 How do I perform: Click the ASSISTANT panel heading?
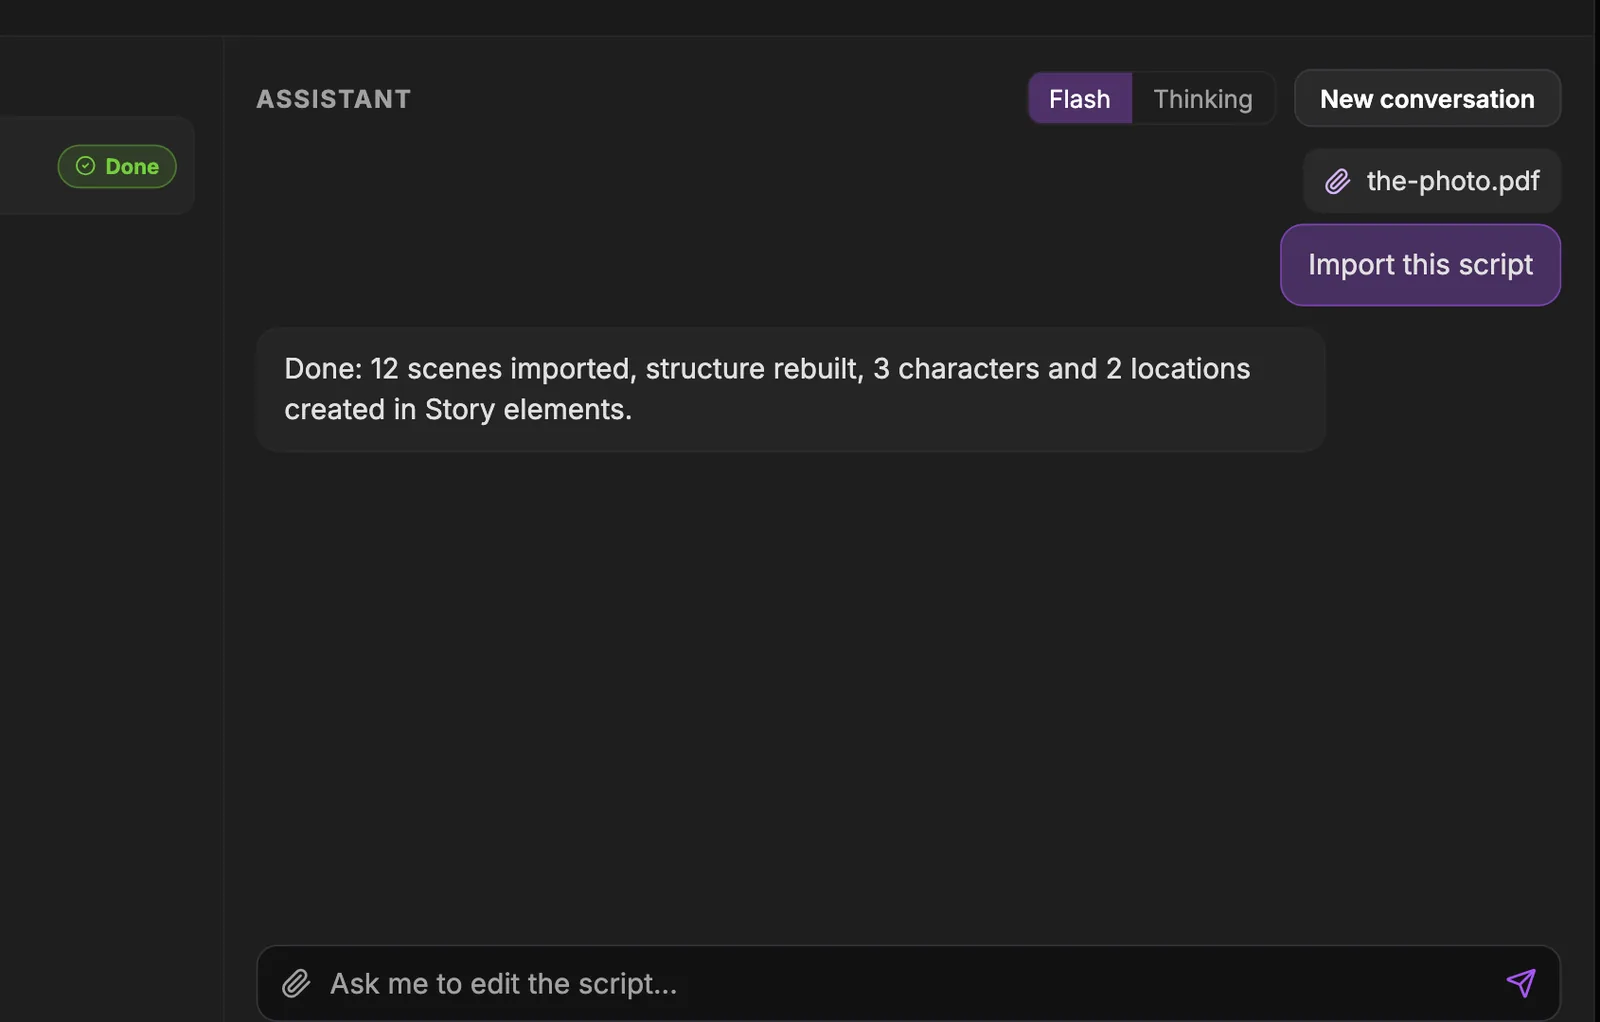coord(334,99)
